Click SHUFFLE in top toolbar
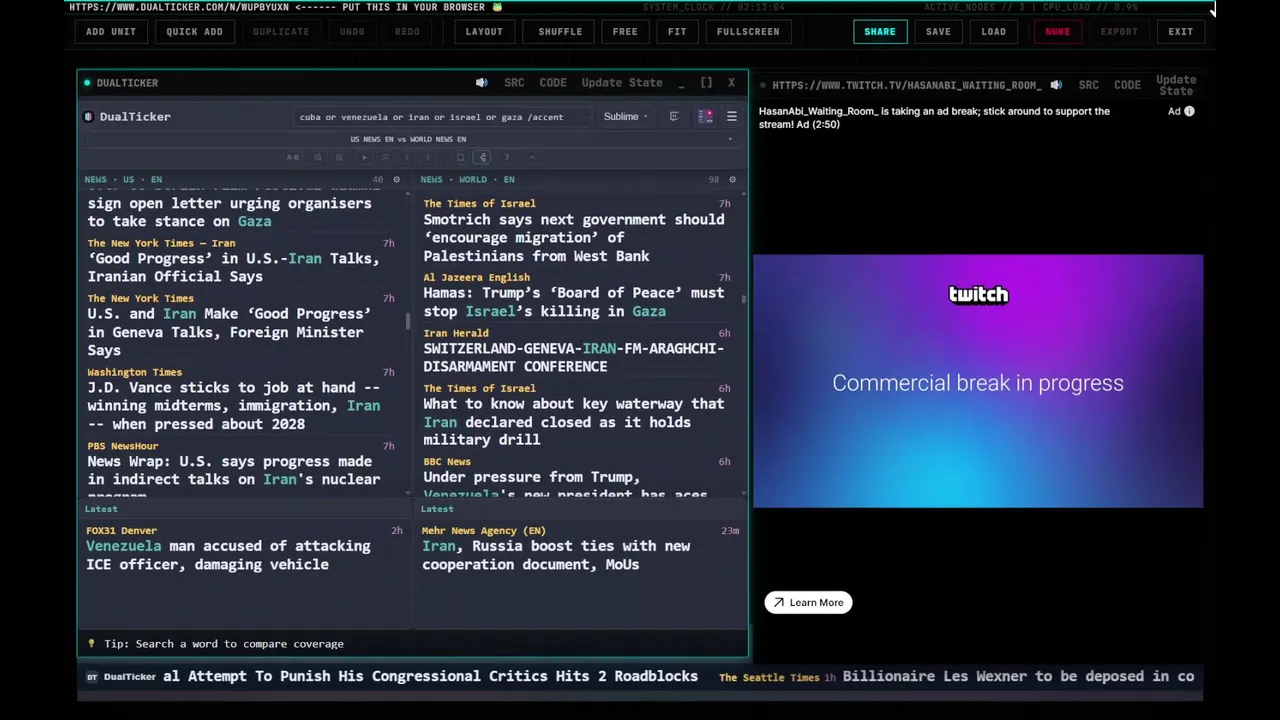 [x=560, y=32]
